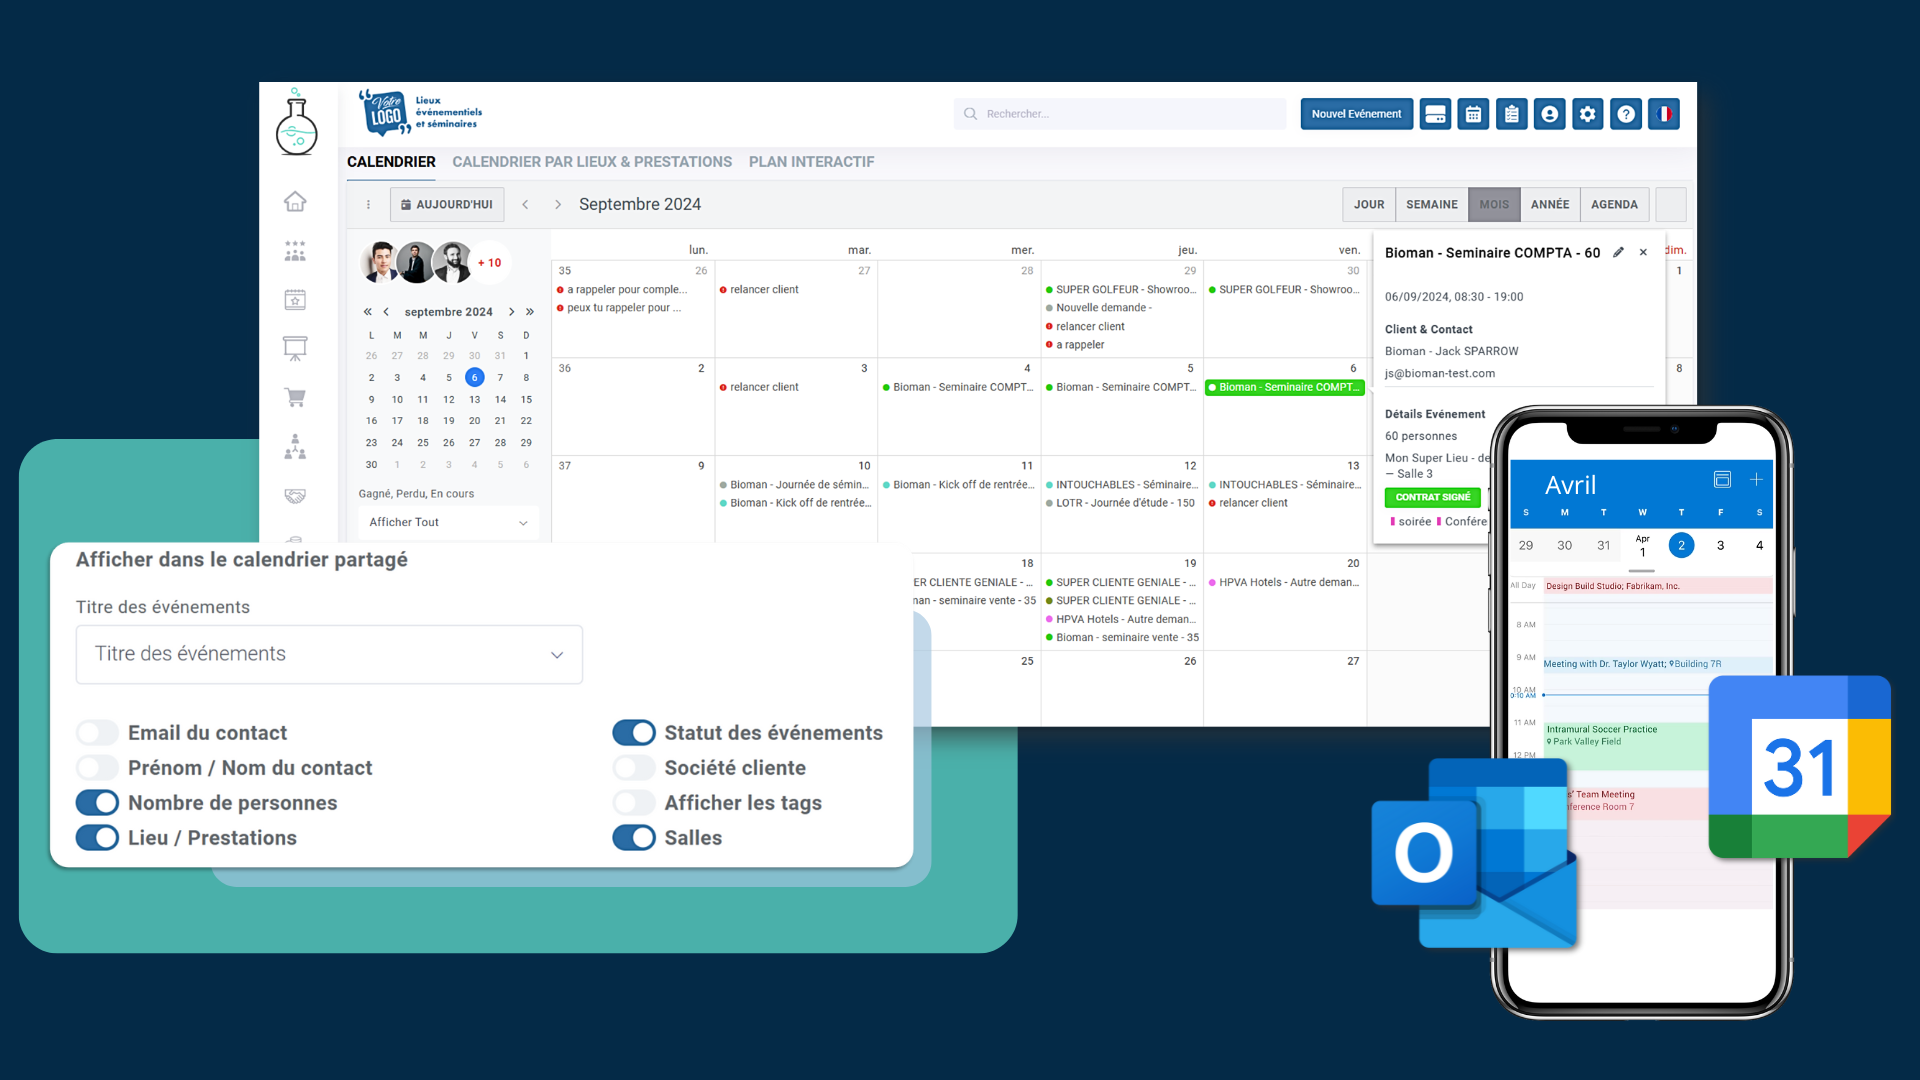Click the edit pencil icon on event
The width and height of the screenshot is (1920, 1080).
[1619, 253]
